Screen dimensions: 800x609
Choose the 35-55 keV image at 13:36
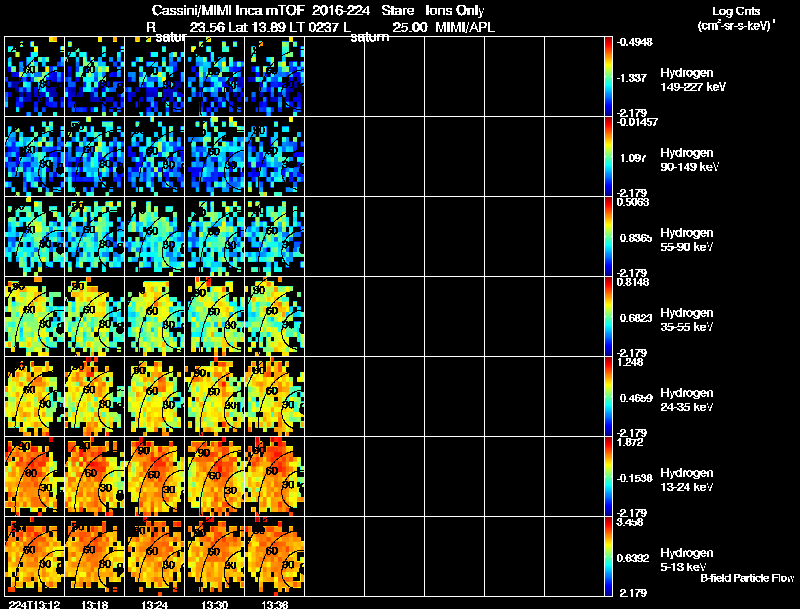tap(275, 317)
